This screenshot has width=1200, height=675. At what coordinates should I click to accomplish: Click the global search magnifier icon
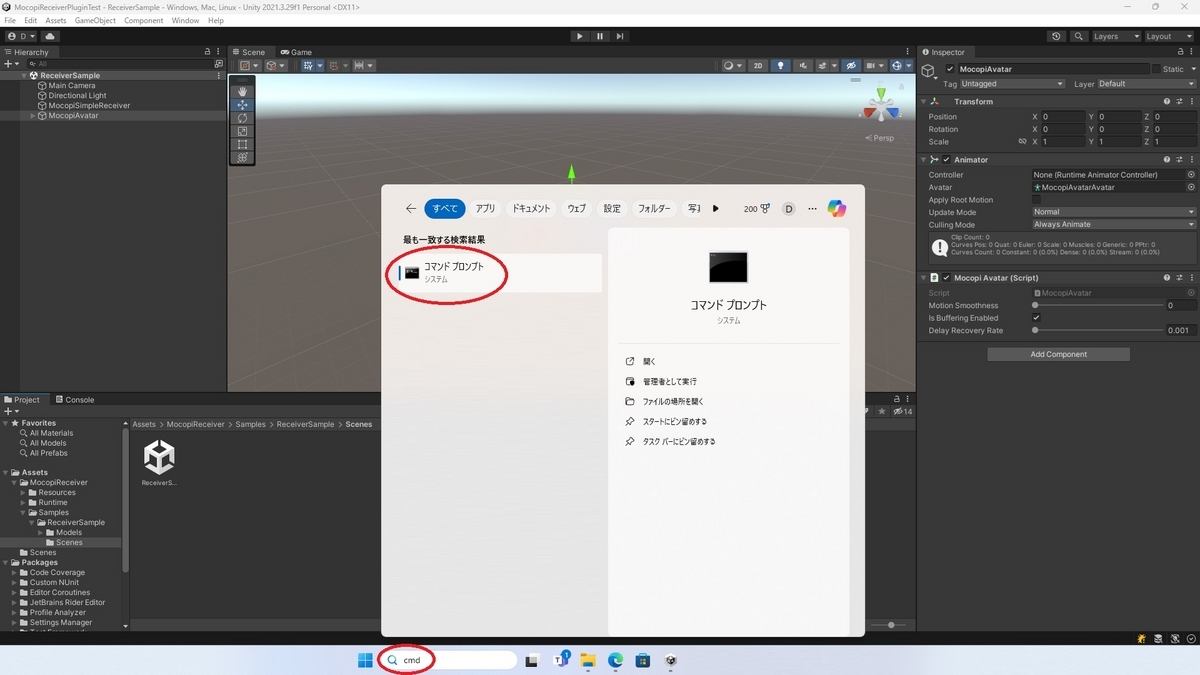tap(1078, 36)
